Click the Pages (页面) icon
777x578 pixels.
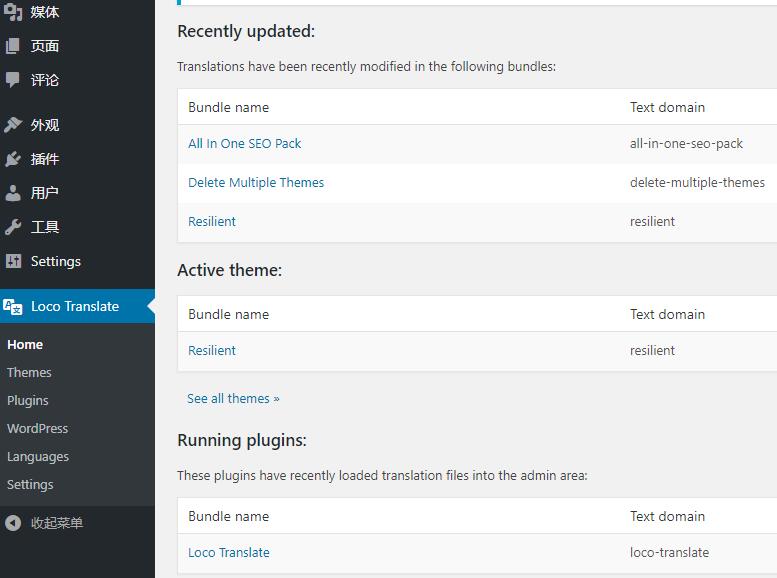13,46
